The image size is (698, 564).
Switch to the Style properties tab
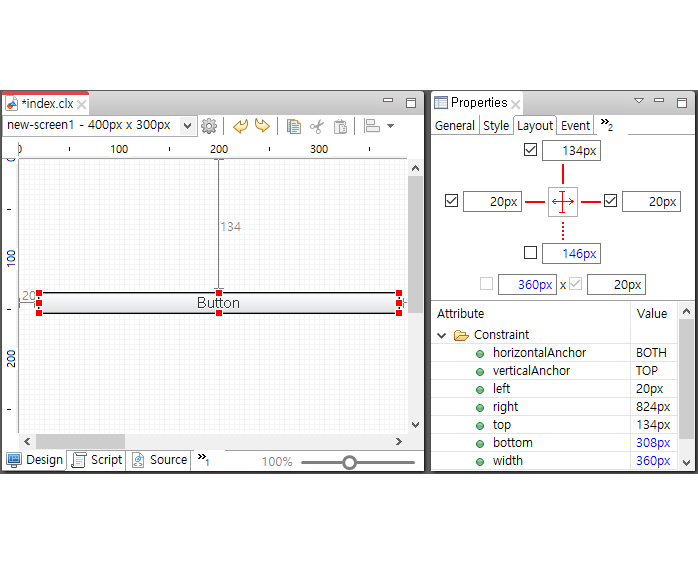[x=496, y=126]
